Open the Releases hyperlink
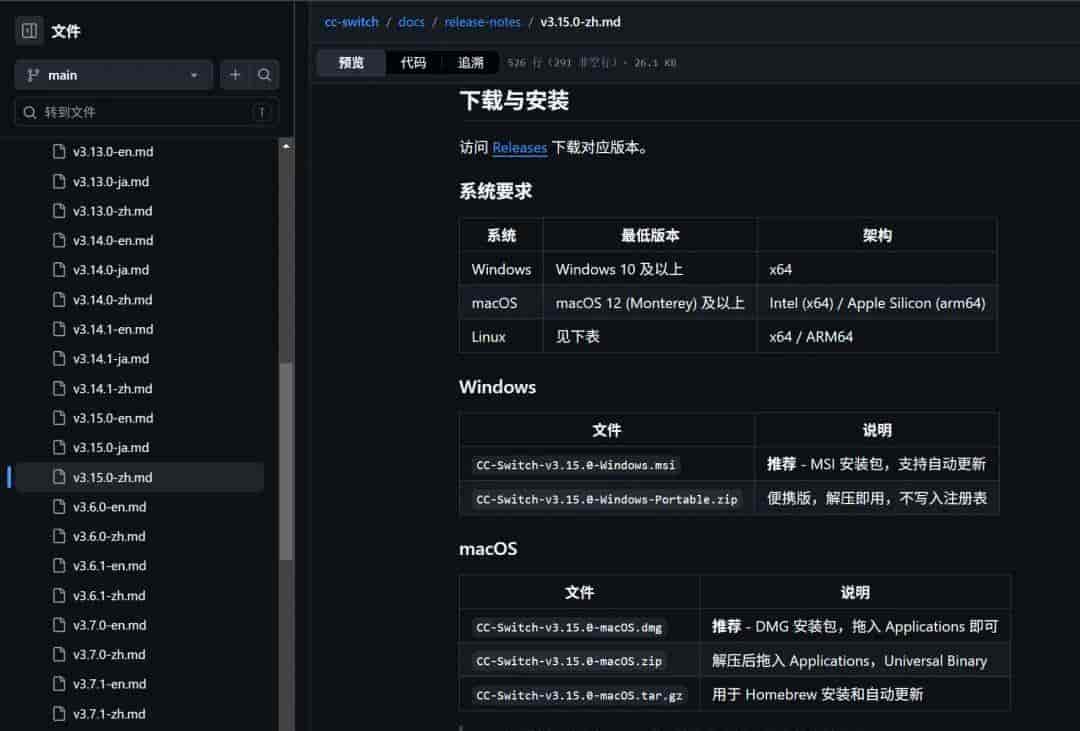 (x=519, y=147)
